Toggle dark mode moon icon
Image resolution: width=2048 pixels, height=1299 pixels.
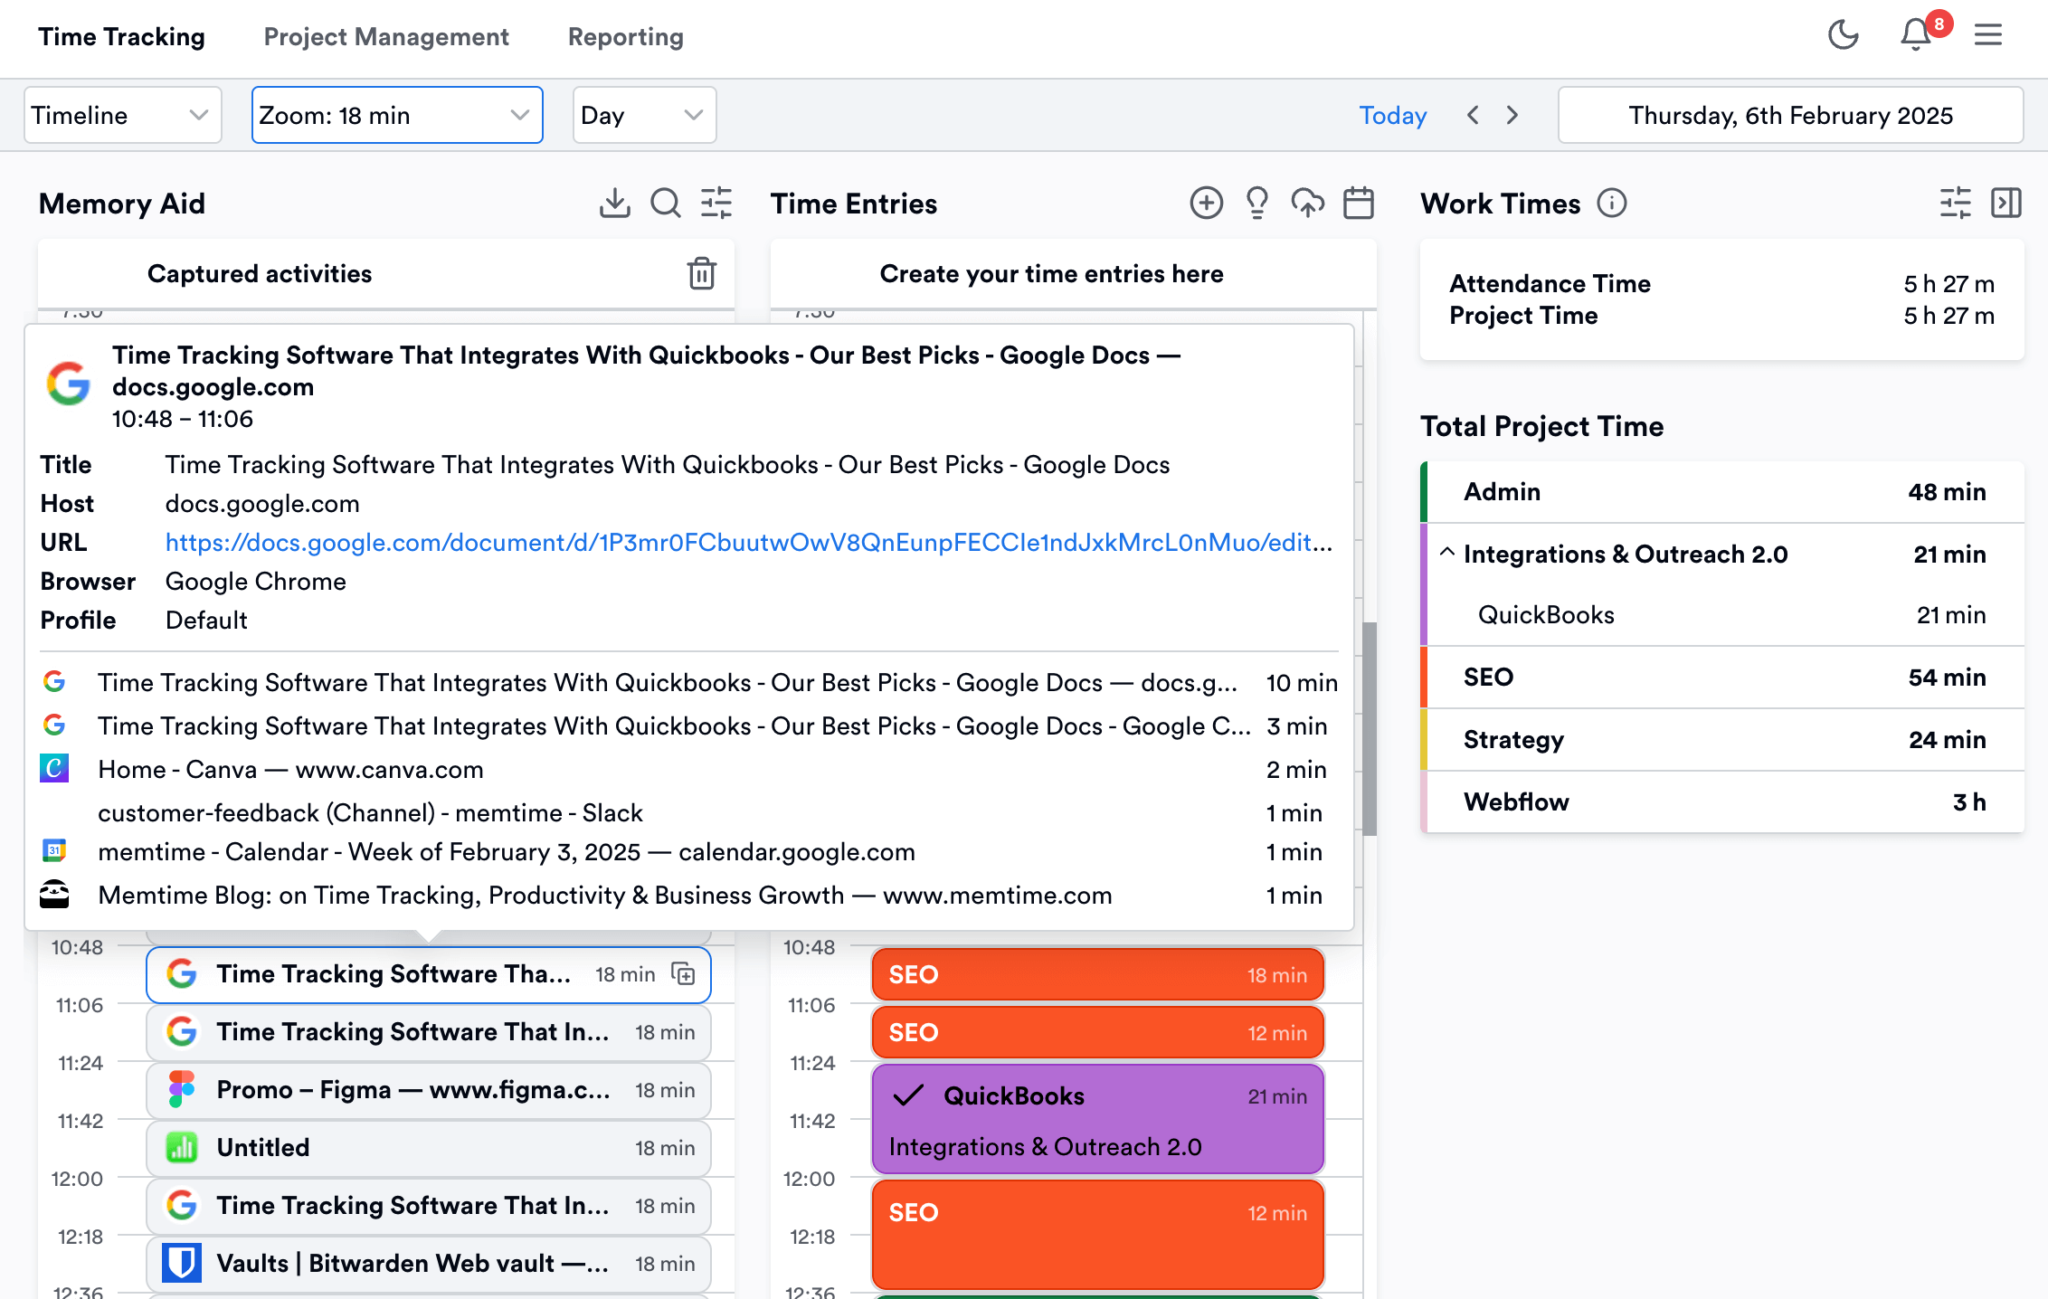pos(1842,36)
